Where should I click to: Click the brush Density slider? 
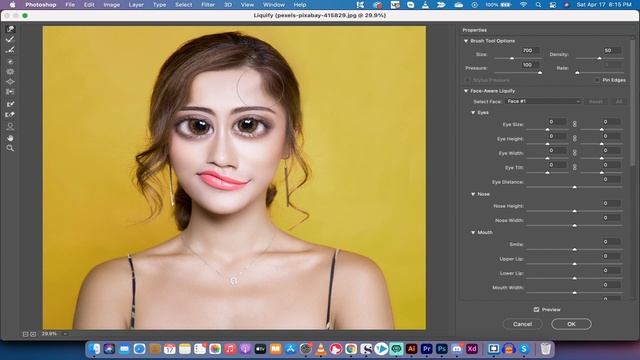point(599,58)
